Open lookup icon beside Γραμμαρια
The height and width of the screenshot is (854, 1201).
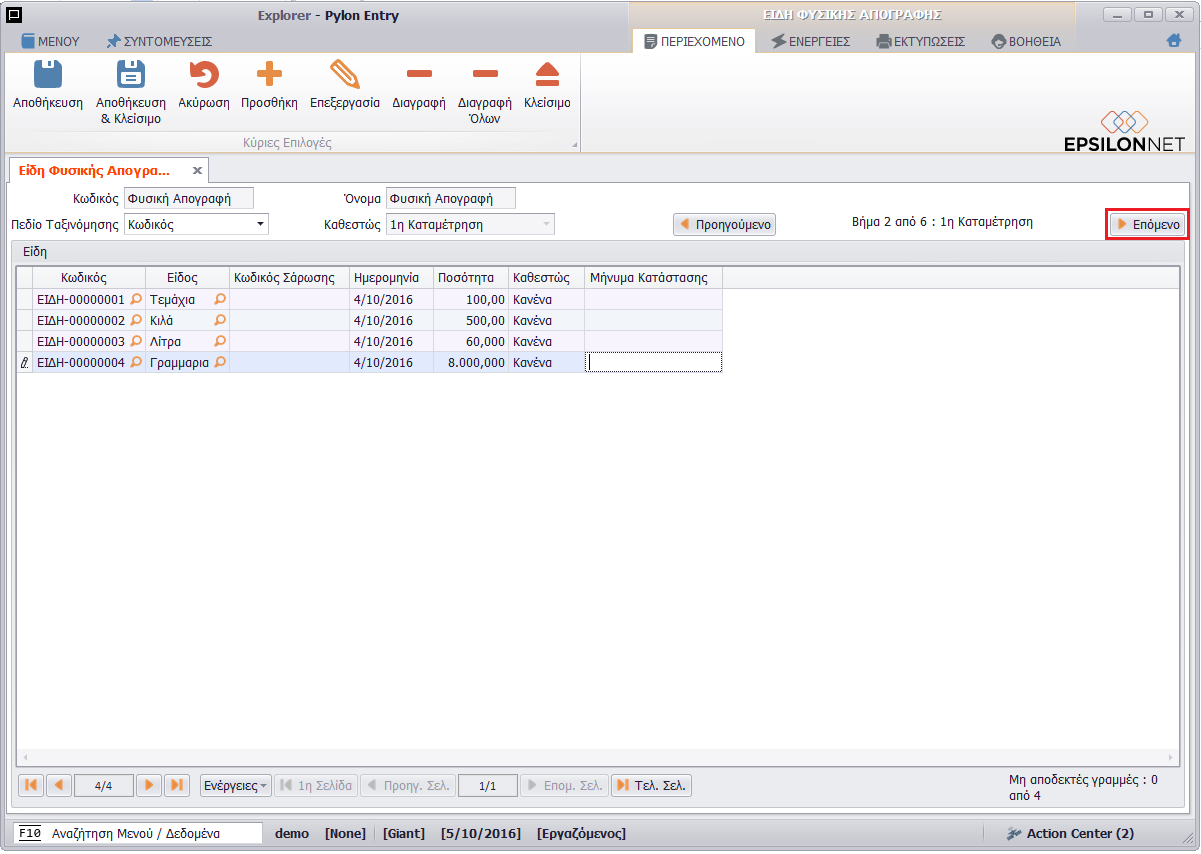220,362
